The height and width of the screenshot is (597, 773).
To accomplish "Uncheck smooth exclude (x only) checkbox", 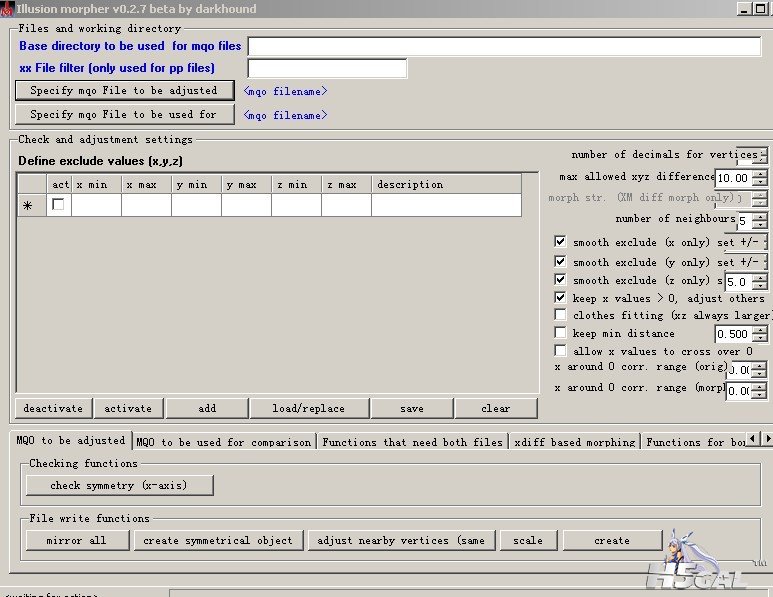I will tap(560, 242).
